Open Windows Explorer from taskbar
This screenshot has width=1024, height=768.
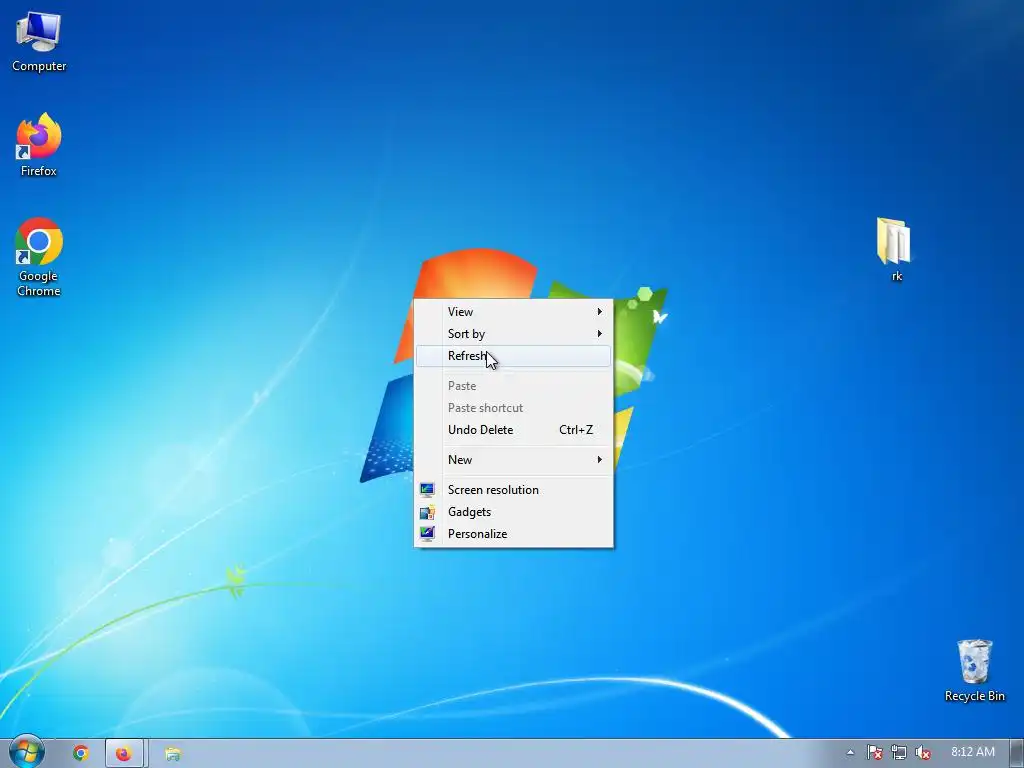click(x=172, y=754)
